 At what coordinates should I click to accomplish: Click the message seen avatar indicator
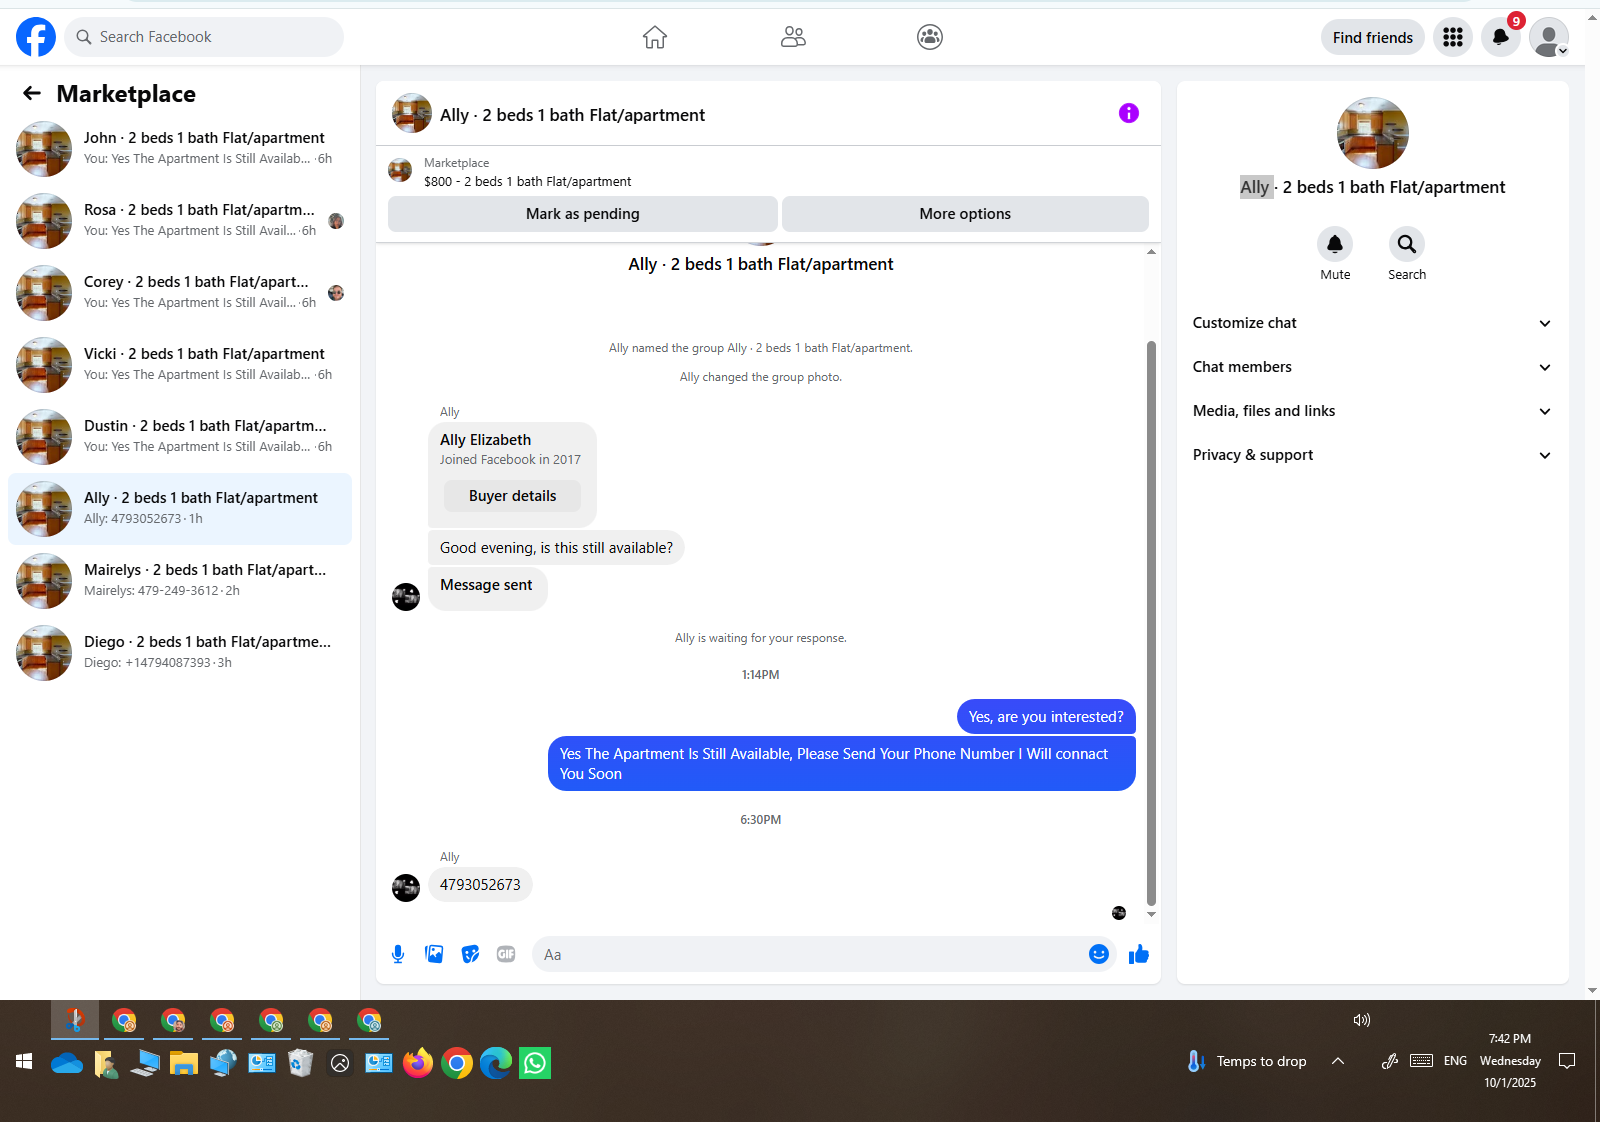click(1119, 913)
